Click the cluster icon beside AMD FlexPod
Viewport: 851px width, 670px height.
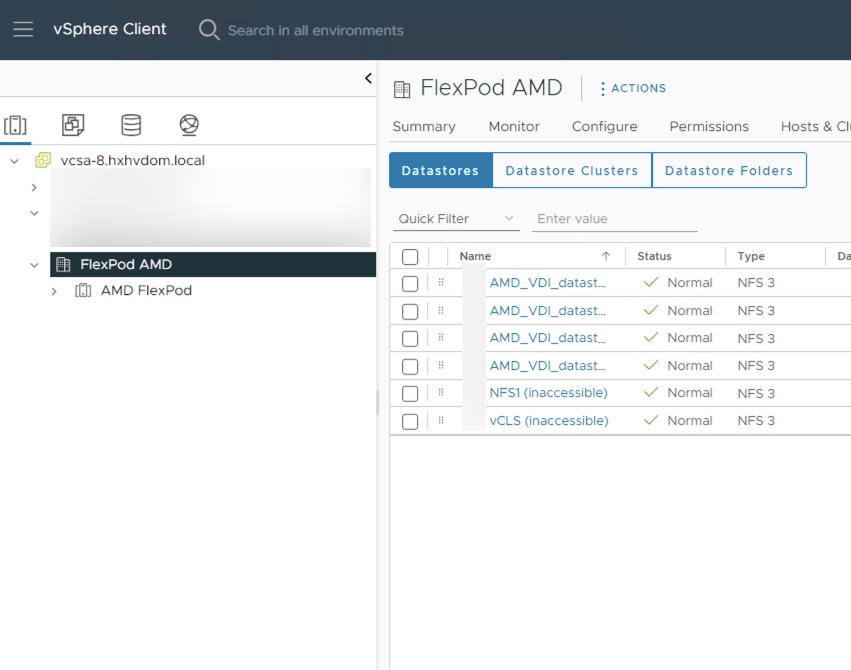coord(82,290)
